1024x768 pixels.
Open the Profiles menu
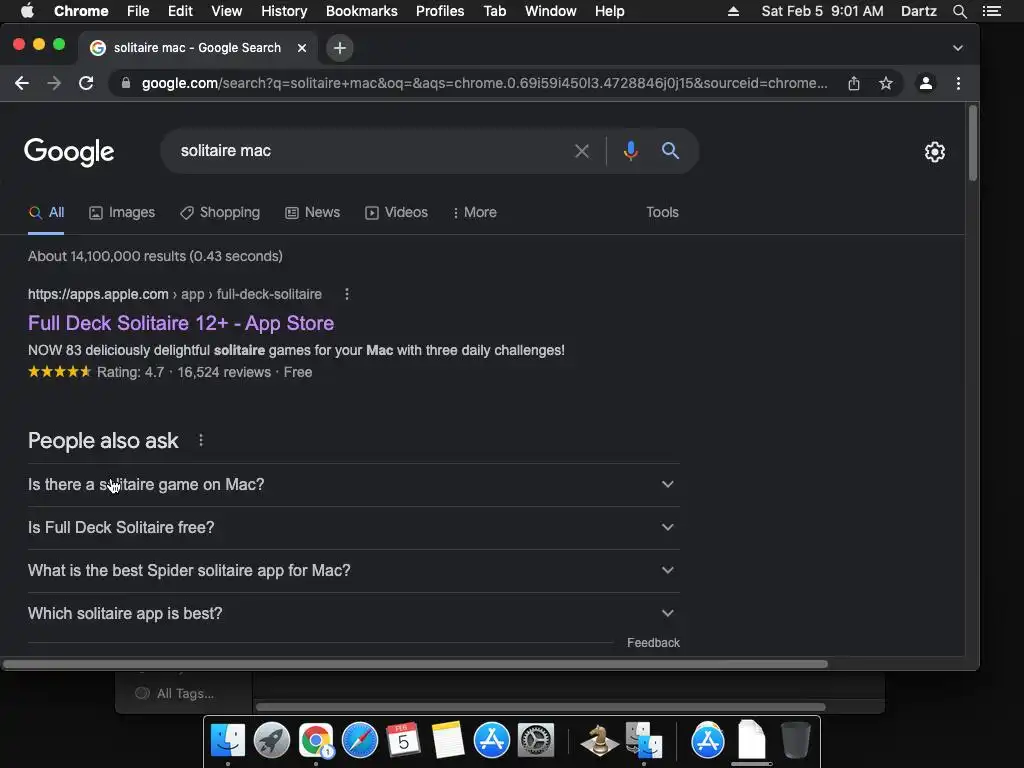click(440, 11)
